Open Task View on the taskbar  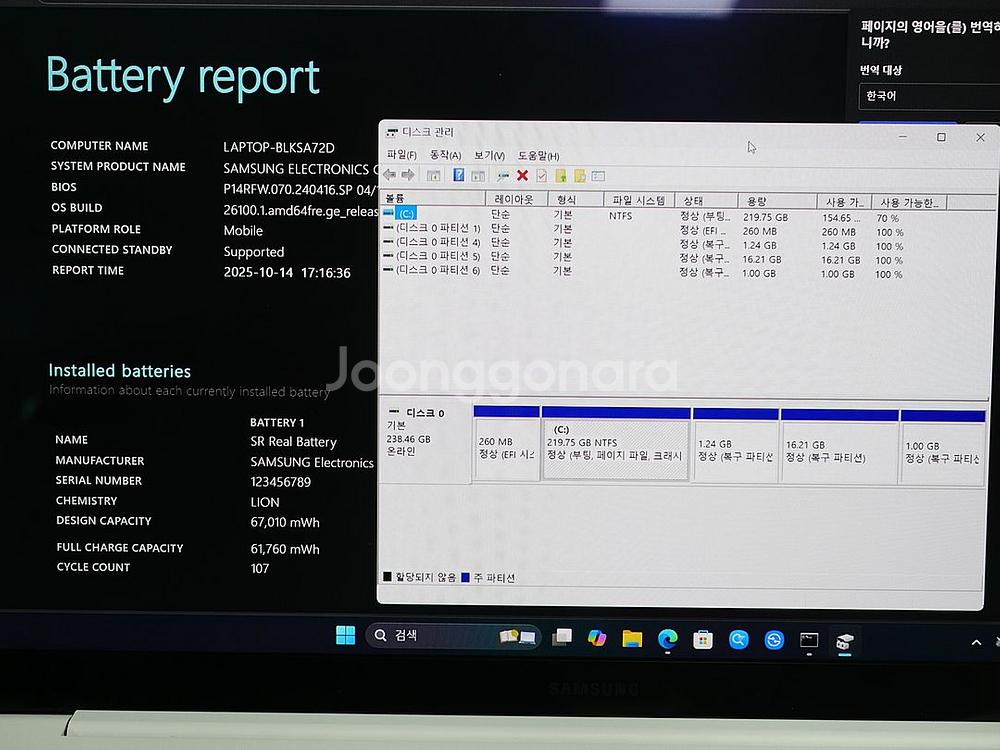coord(562,637)
